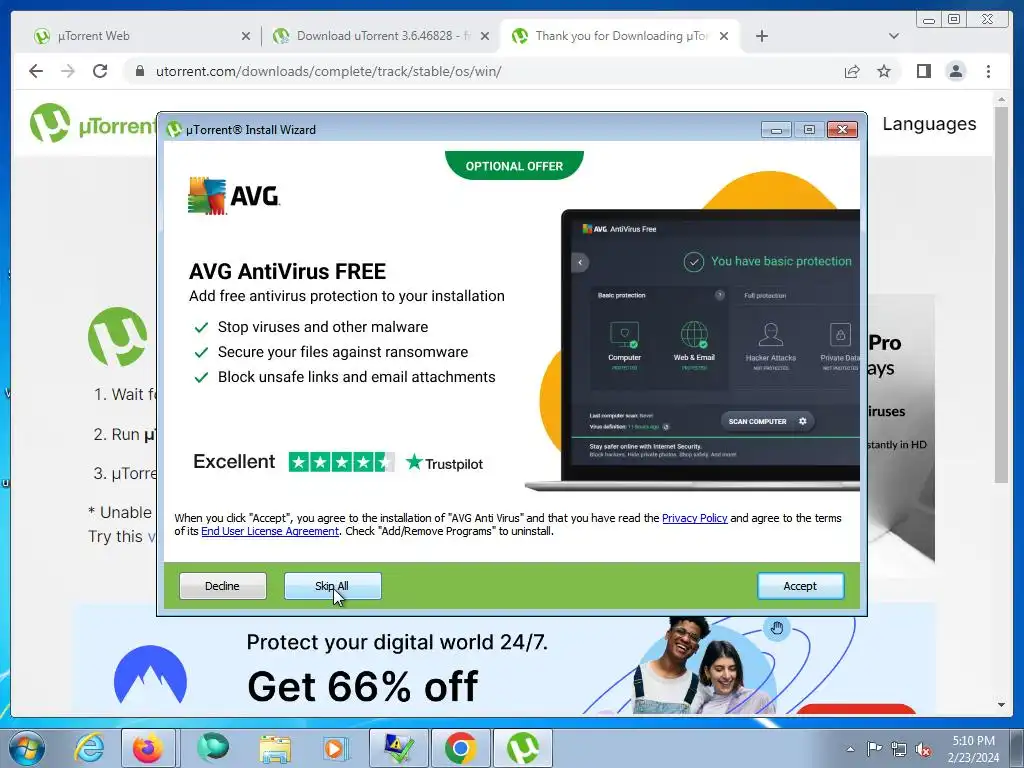Close the µTorrent Install Wizard
The height and width of the screenshot is (768, 1024).
click(x=842, y=130)
